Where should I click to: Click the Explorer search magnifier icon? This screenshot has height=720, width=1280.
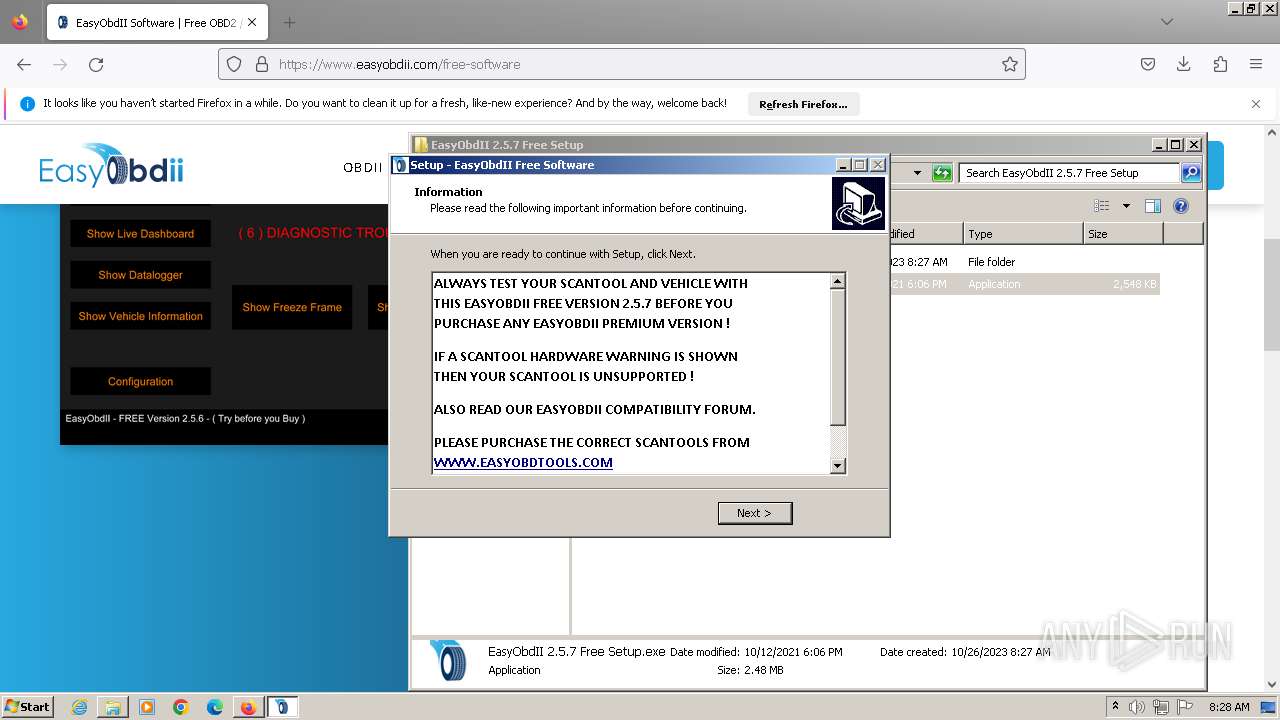coord(1190,173)
